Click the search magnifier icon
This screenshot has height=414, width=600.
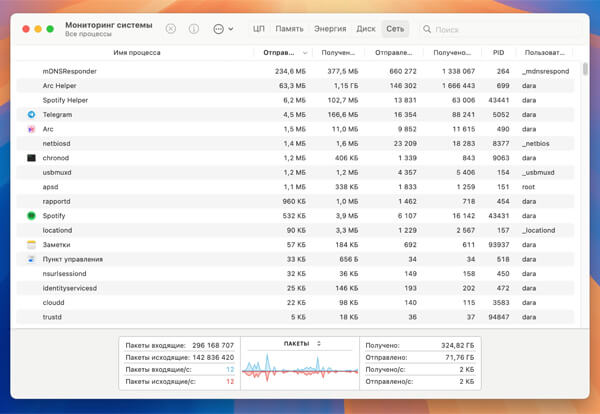click(427, 29)
